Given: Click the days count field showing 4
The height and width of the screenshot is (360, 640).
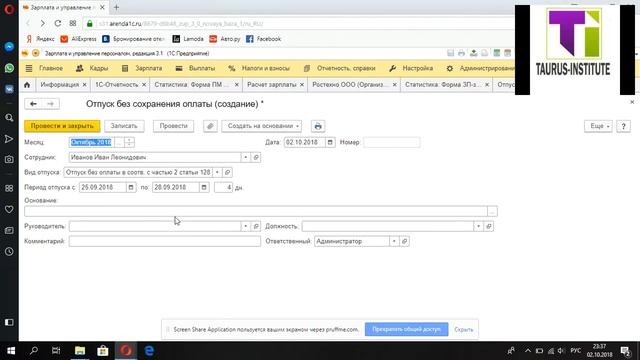Looking at the screenshot, I should pyautogui.click(x=223, y=187).
